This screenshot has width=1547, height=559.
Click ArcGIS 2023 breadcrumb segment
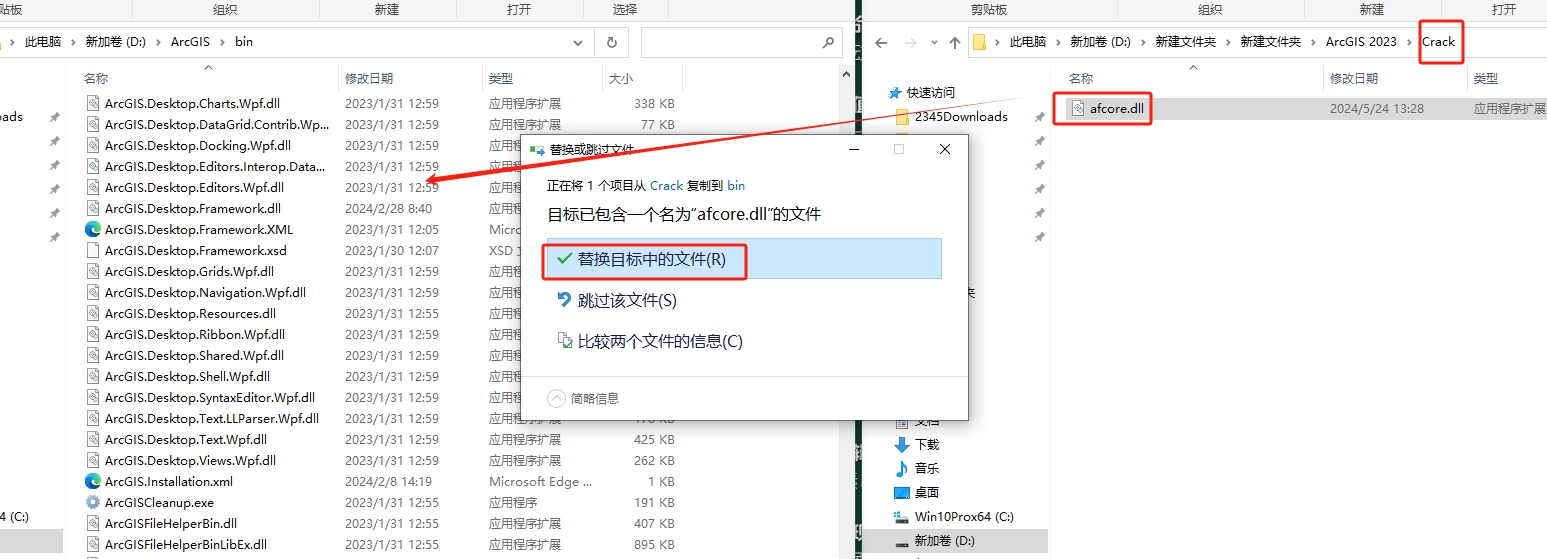pos(1360,42)
